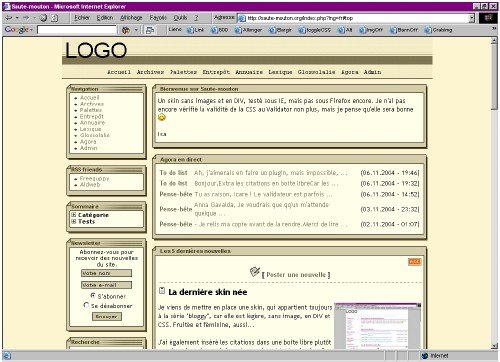This screenshot has height=362, width=500.
Task: Click the Votre e-mail input field
Action: [106, 285]
